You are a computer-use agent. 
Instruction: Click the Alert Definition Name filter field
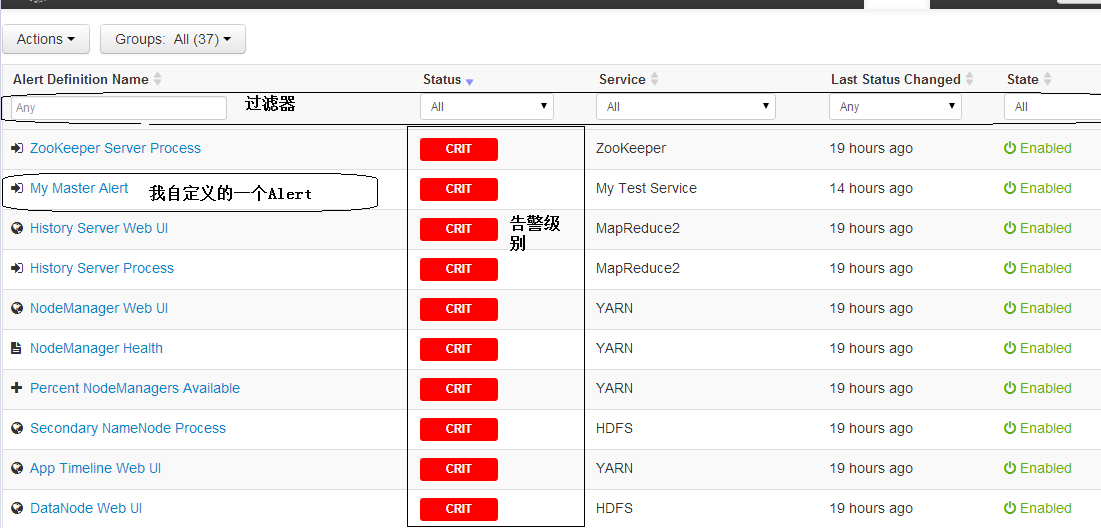120,107
